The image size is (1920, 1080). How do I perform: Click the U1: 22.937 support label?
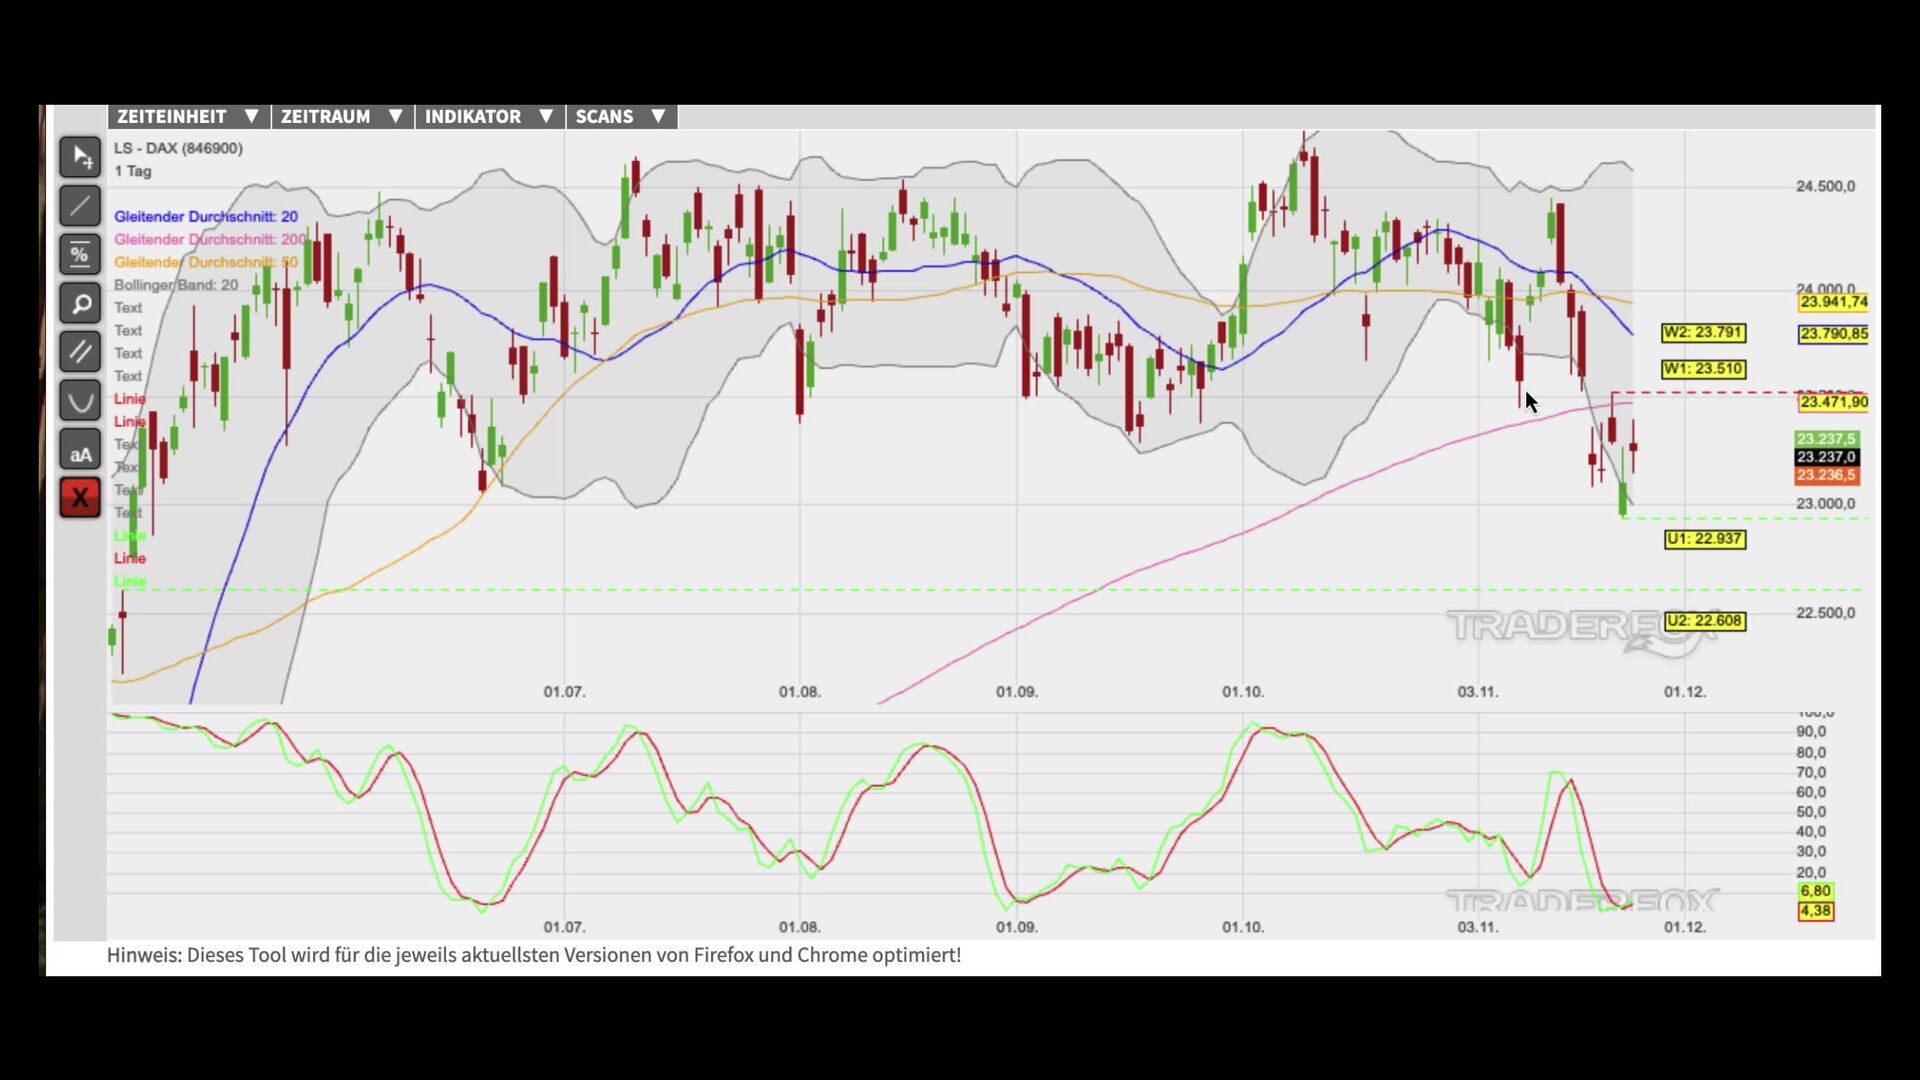pos(1704,539)
